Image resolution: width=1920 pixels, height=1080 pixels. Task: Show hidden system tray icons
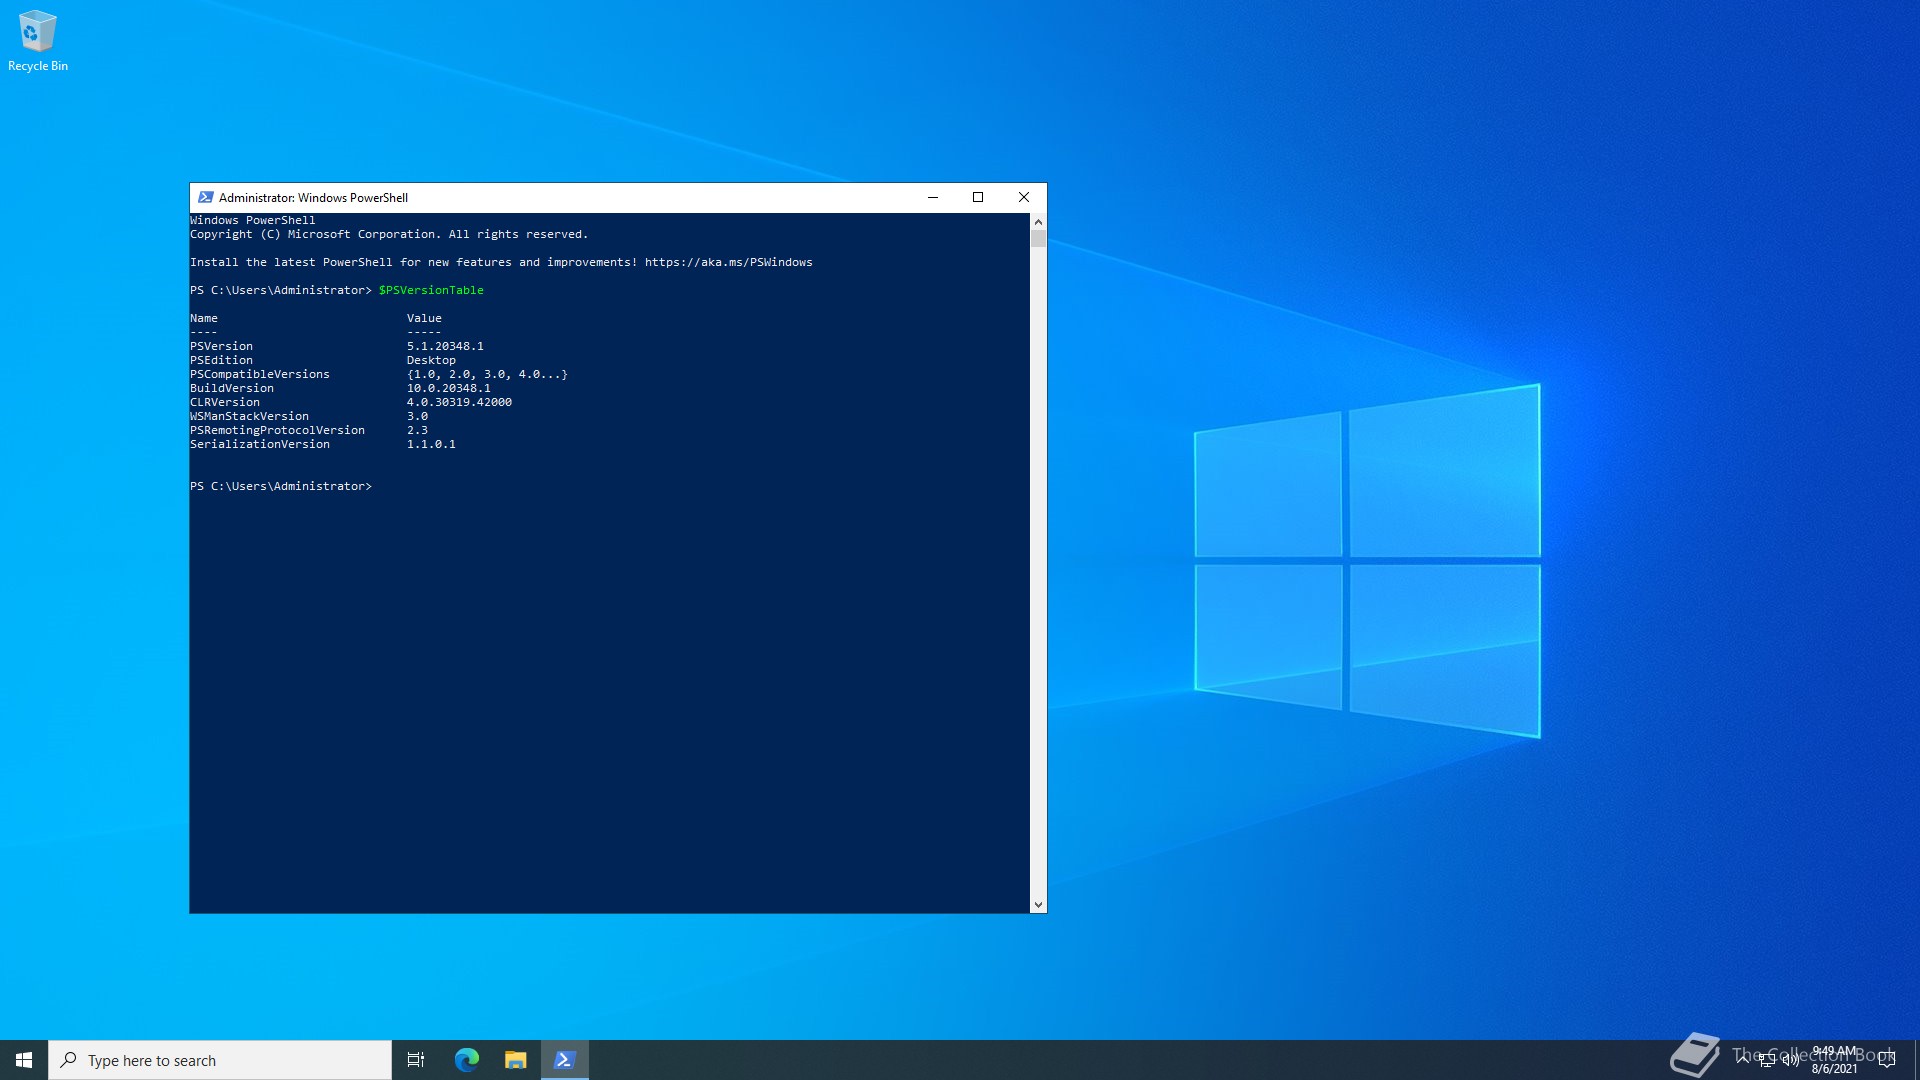[x=1743, y=1060]
